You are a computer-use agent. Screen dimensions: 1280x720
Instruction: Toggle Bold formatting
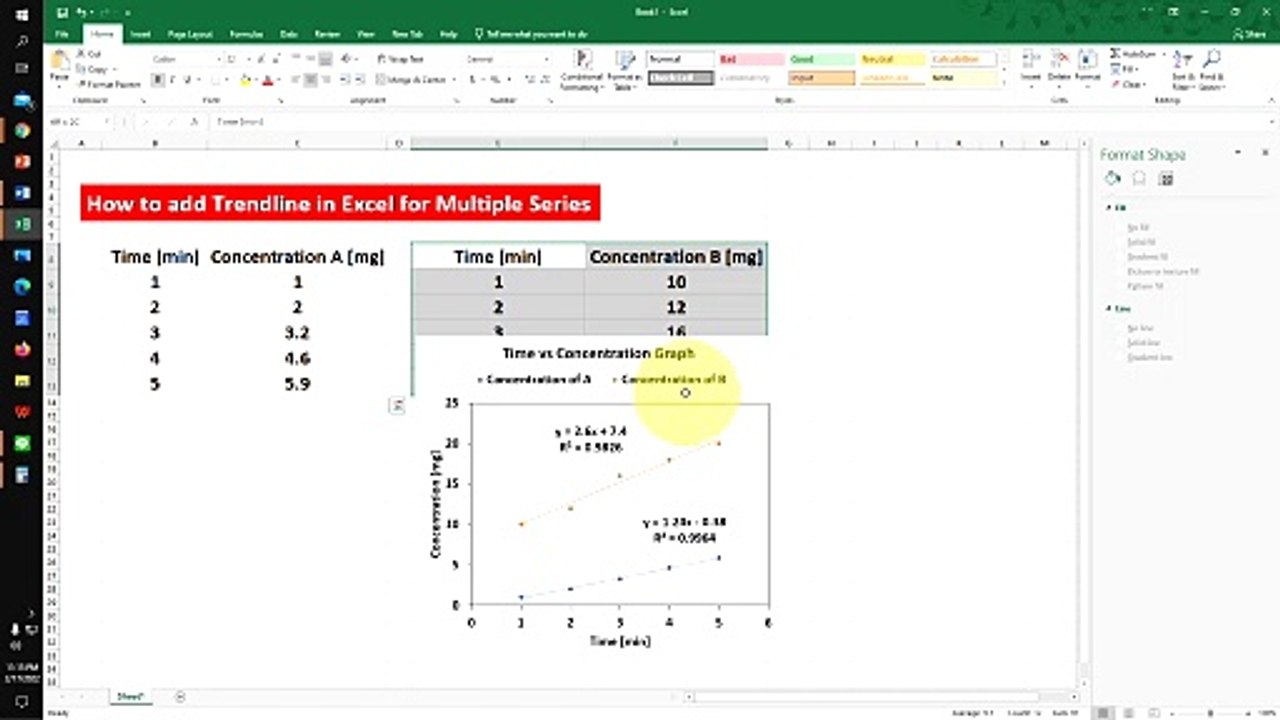(158, 80)
